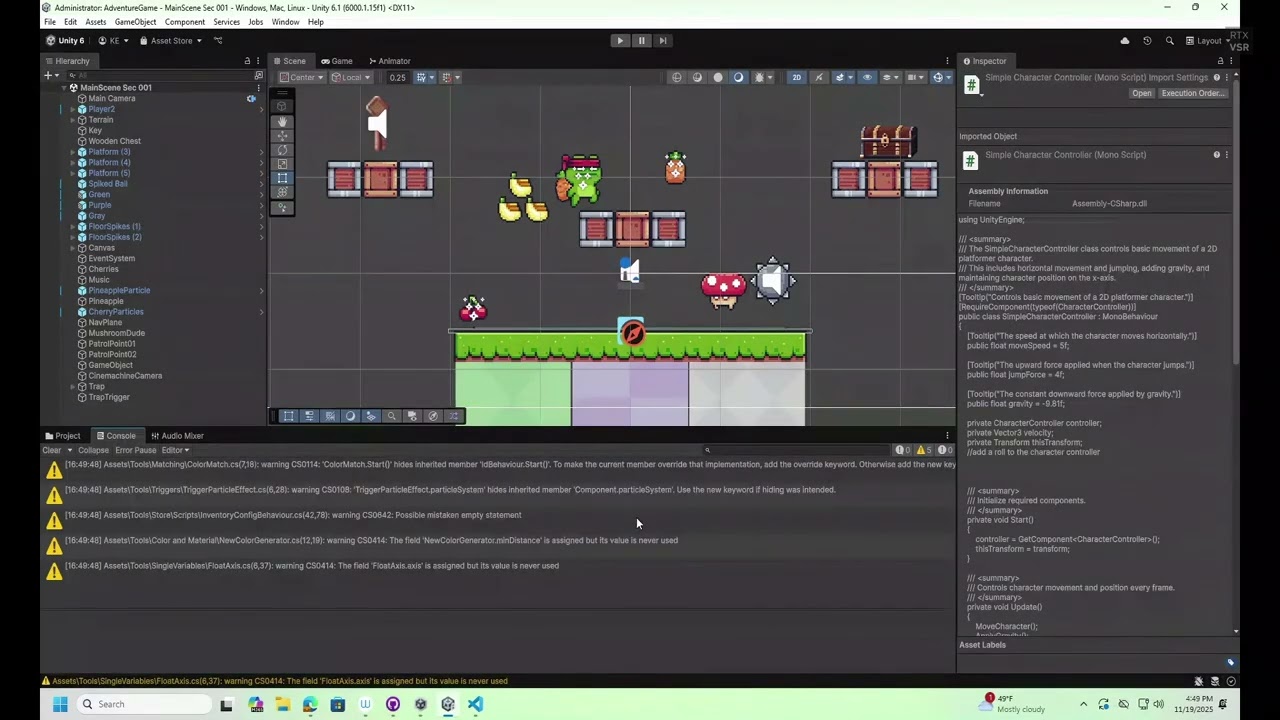This screenshot has width=1280, height=720.
Task: Toggle Error Pause in the Console
Action: pos(135,450)
